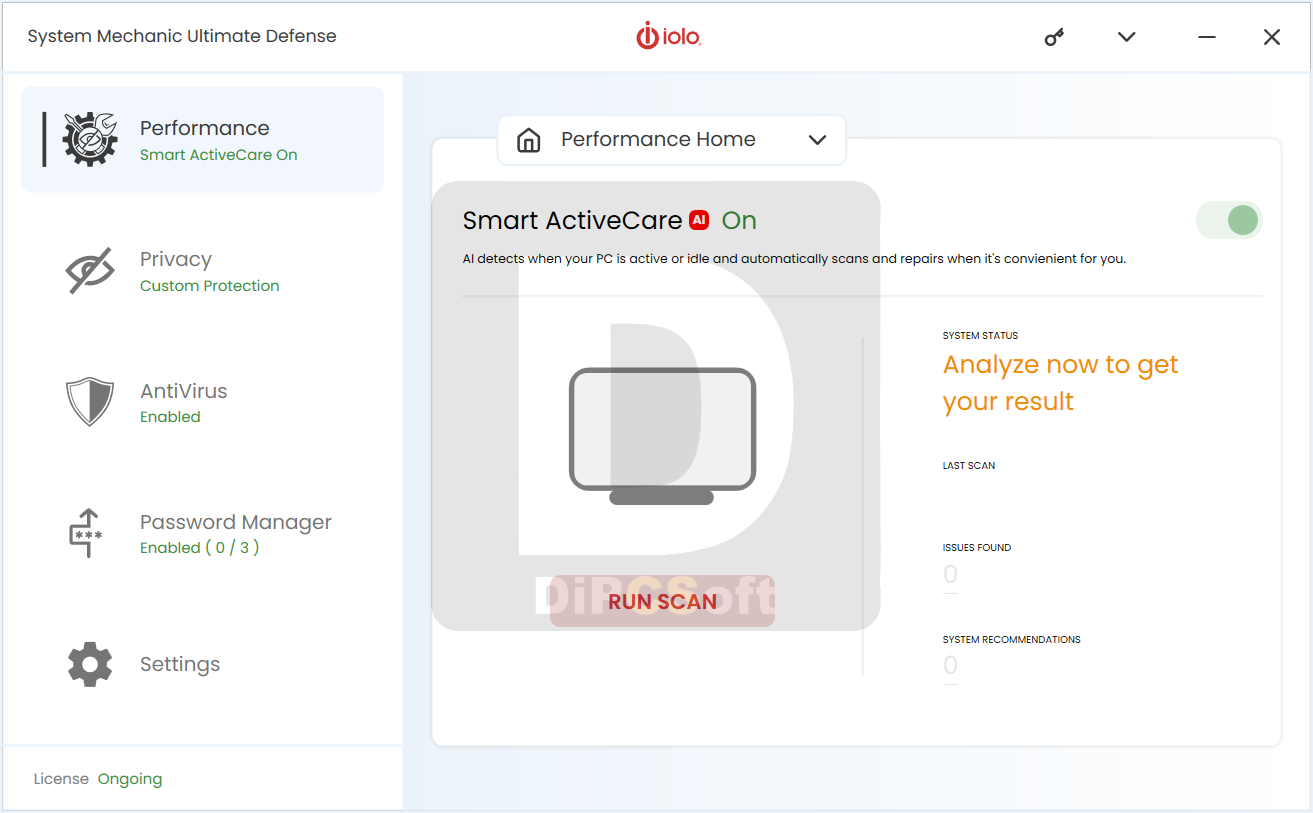The image size is (1313, 813).
Task: Click the Ongoing license status link
Action: click(x=130, y=779)
